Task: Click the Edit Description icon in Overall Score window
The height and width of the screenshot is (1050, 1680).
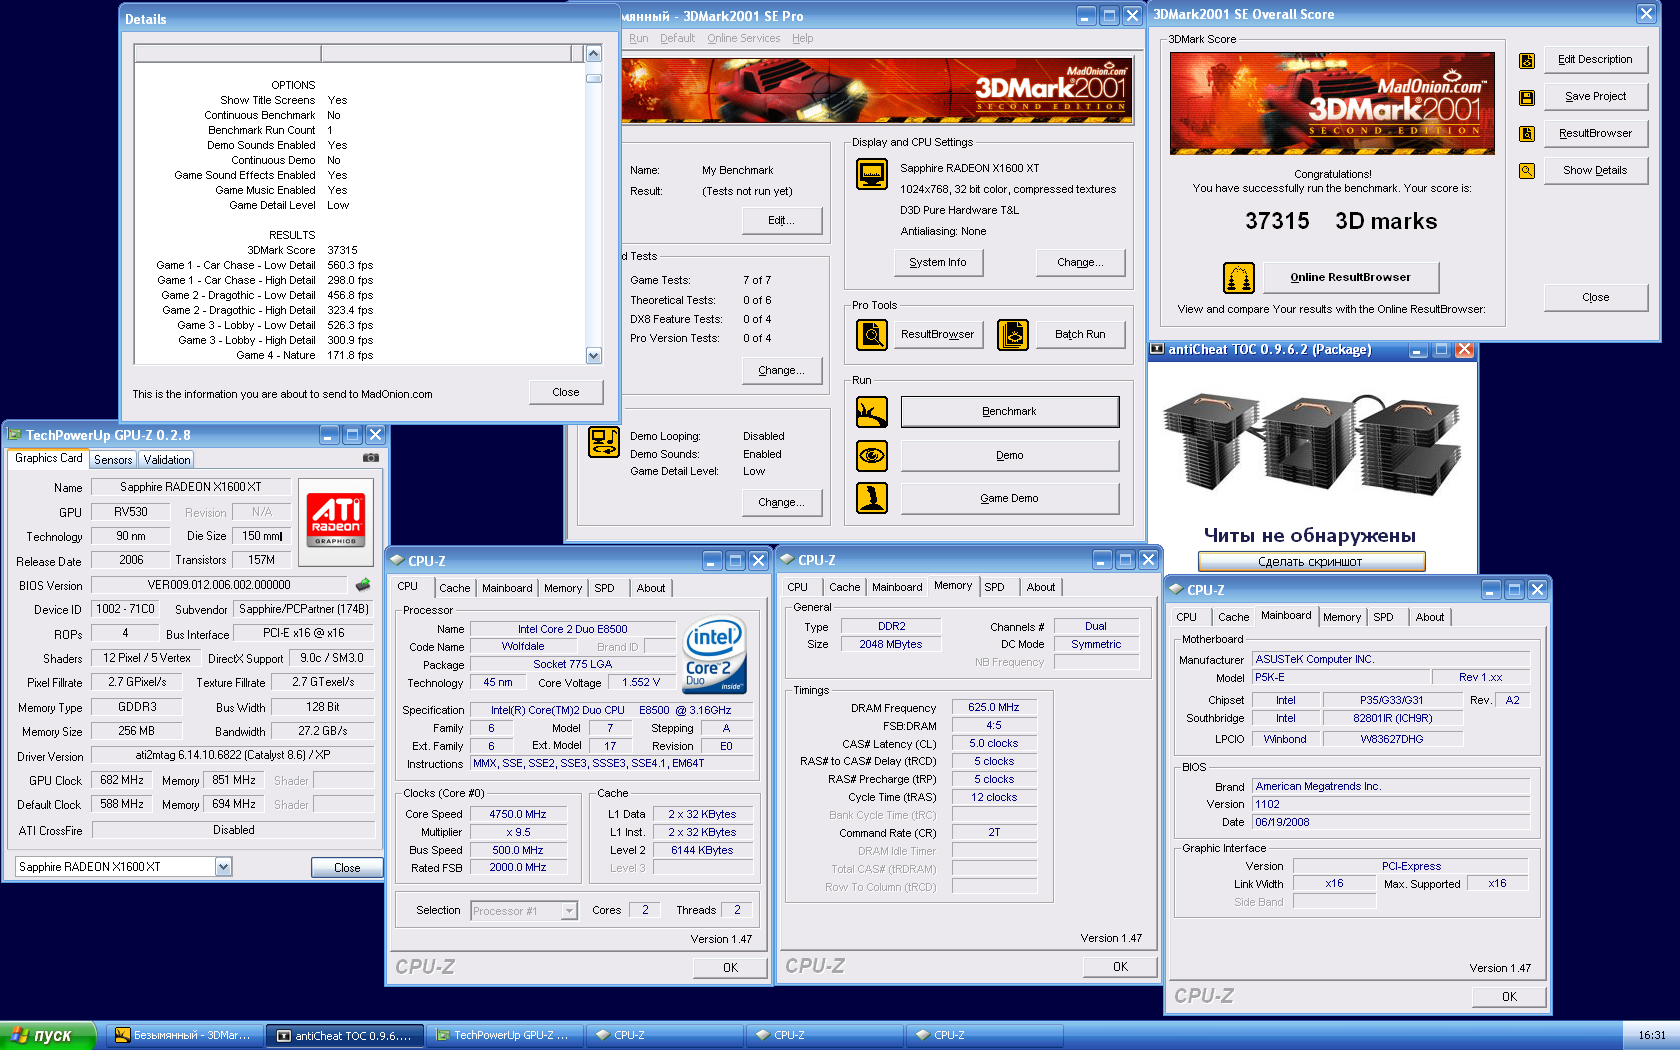Action: click(x=1527, y=60)
